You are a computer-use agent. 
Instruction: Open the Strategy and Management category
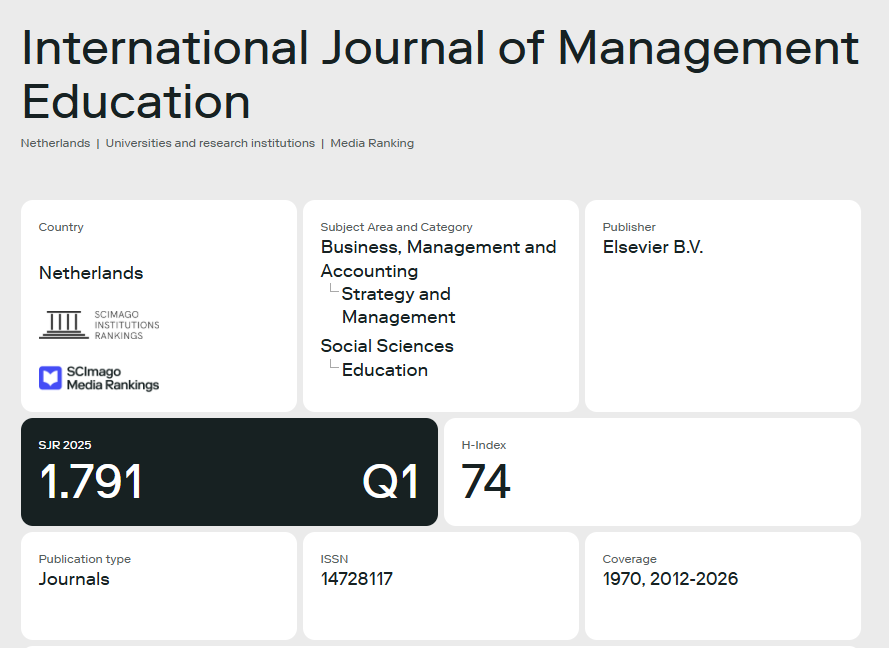(x=398, y=305)
